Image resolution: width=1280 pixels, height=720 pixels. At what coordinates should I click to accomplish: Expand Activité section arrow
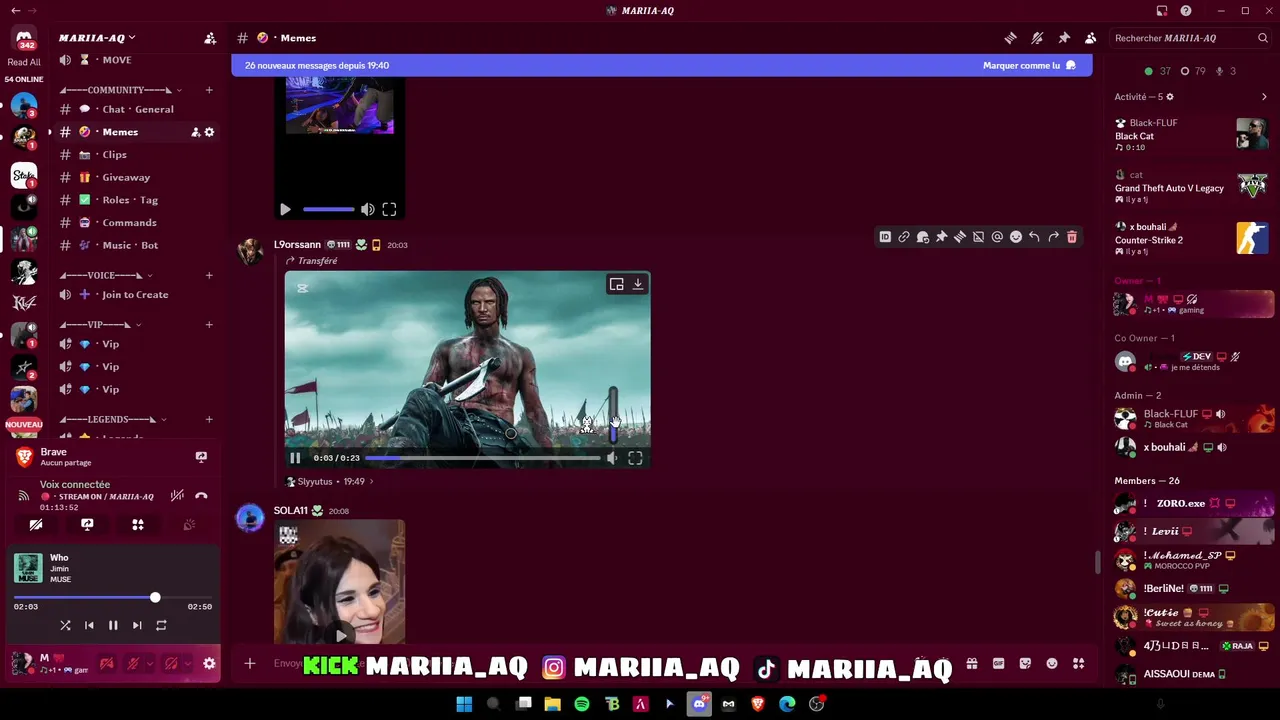pos(1264,97)
